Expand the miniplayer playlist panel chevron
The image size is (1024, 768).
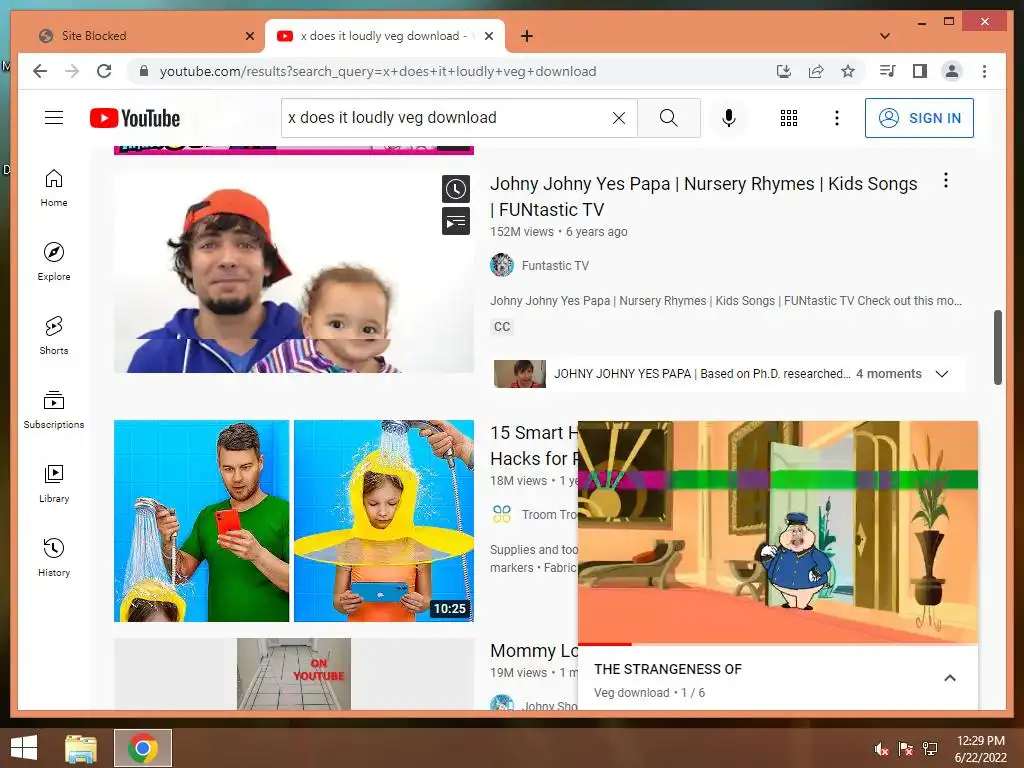click(x=950, y=678)
